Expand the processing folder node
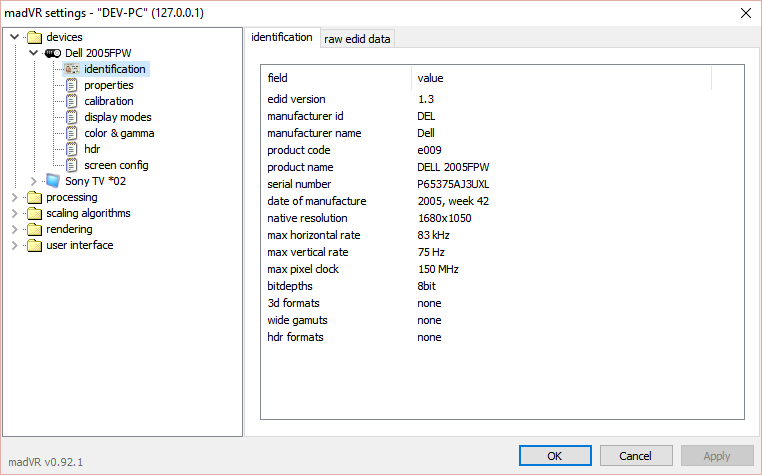The image size is (762, 475). click(x=15, y=197)
